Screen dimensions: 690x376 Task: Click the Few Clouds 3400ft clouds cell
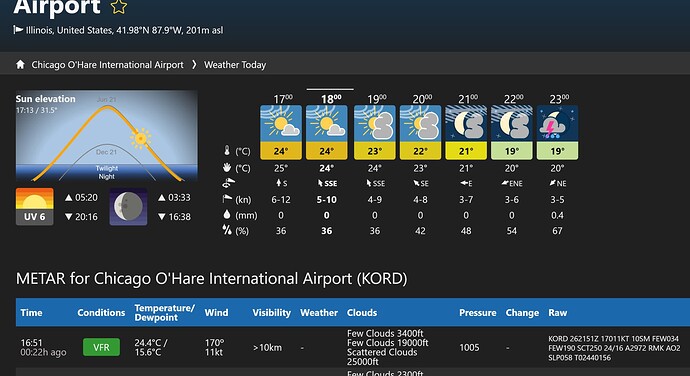[x=388, y=347]
